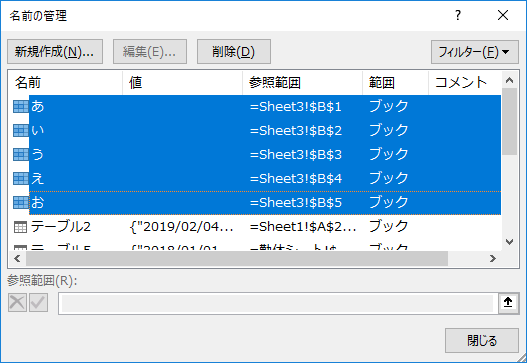Viewport: 527px width, 363px height.
Task: Click the =Sheet3!$B$5 reference cell
Action: (296, 203)
